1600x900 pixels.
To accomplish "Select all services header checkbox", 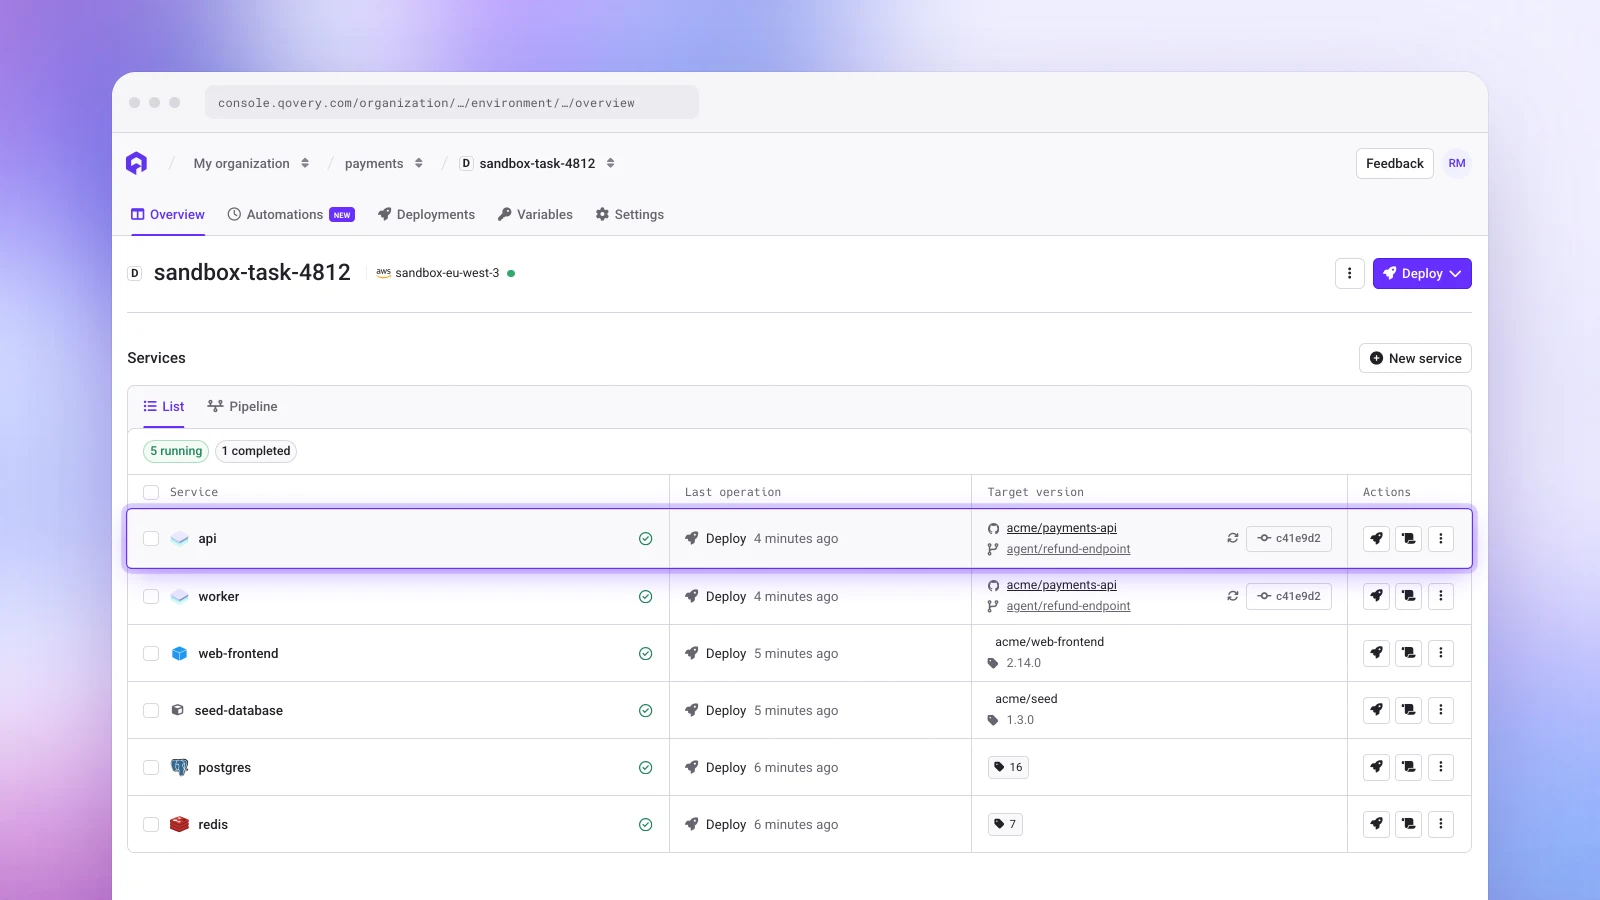I will tap(151, 492).
